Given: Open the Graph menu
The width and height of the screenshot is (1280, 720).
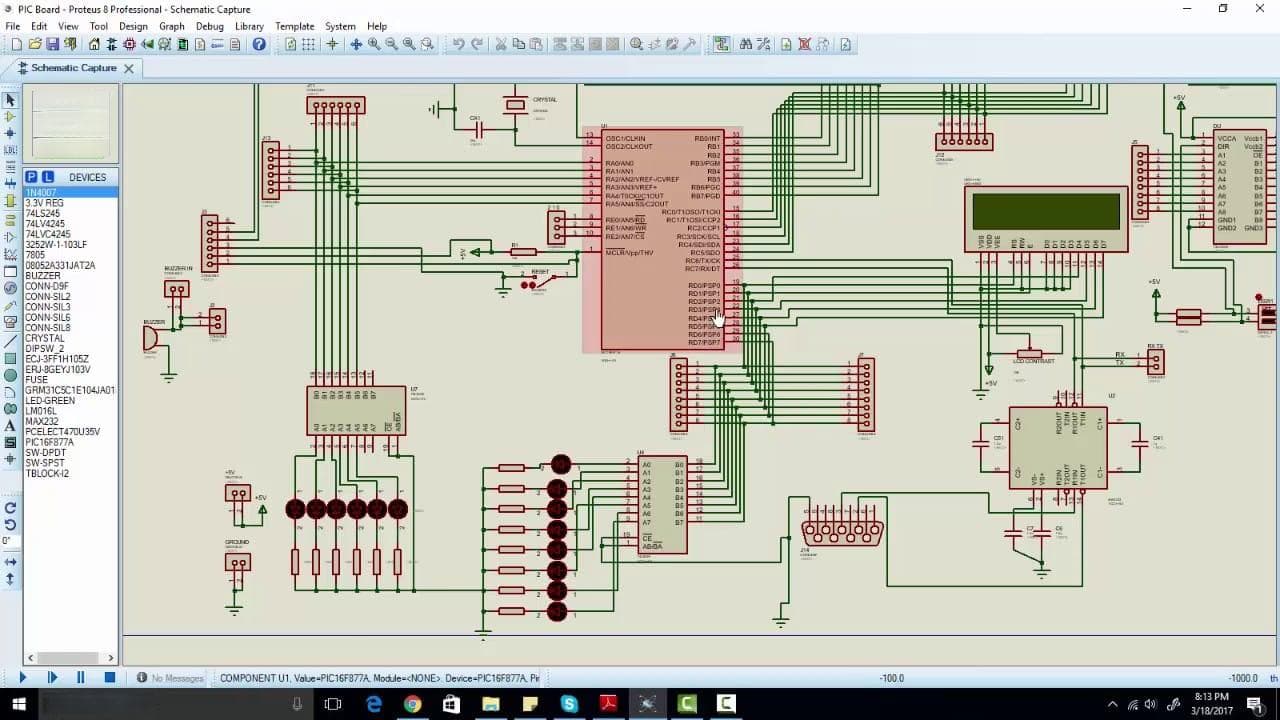Looking at the screenshot, I should coord(171,26).
